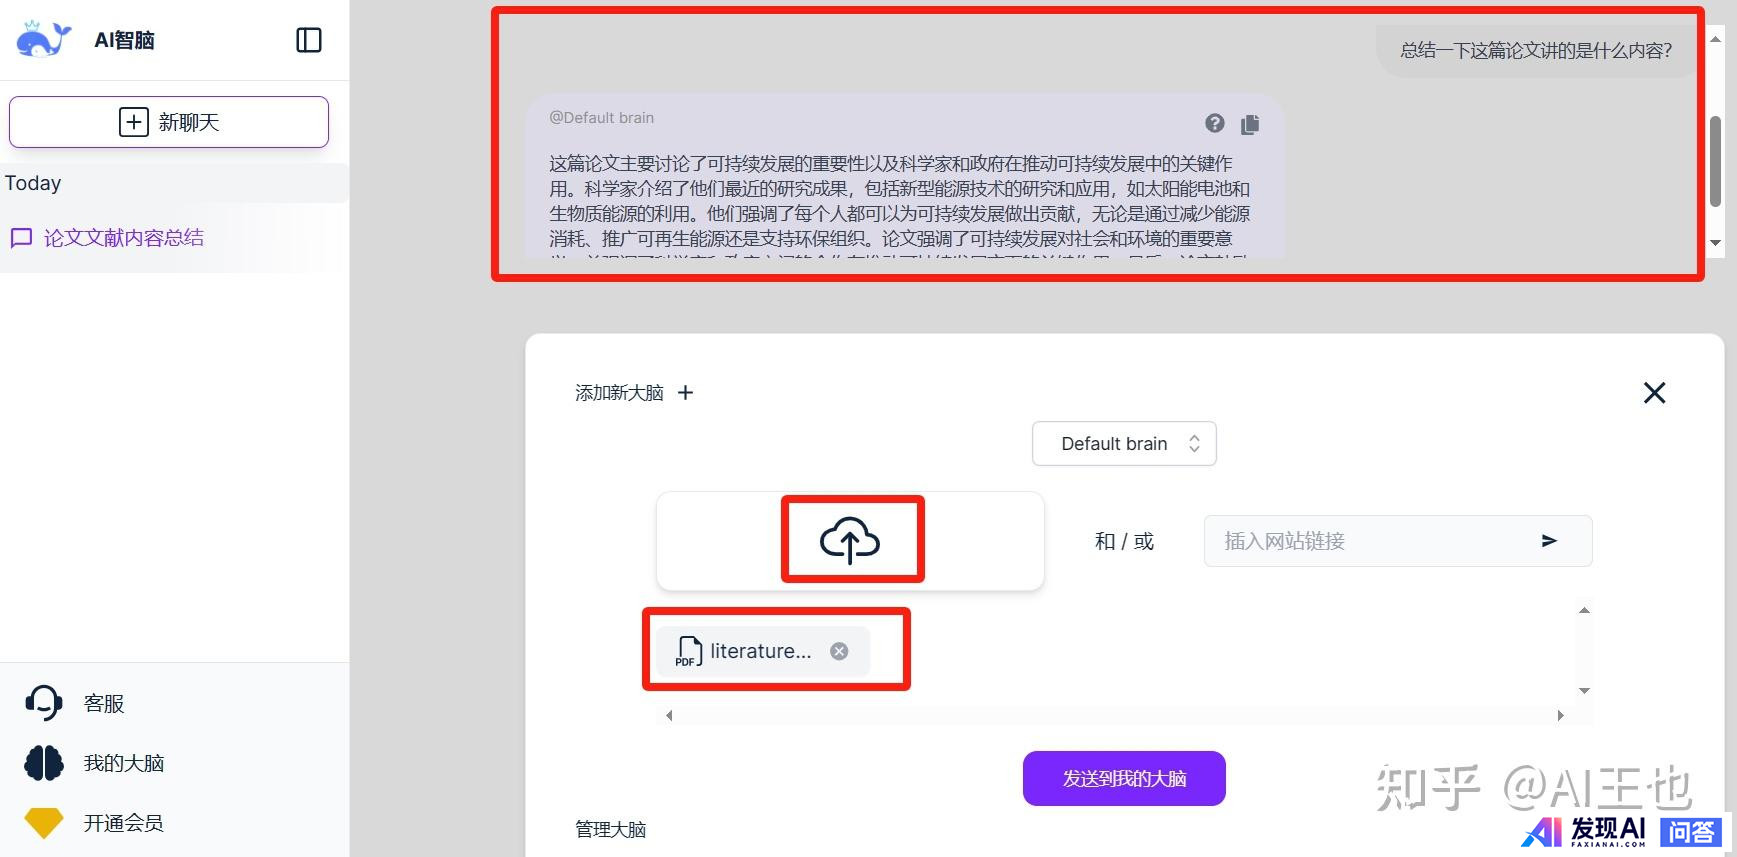
Task: Go to 我的大脑 page
Action: point(123,764)
